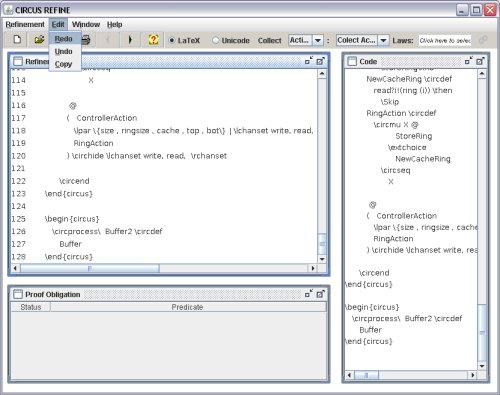Click 'RingAction \circdef' in the Code panel
This screenshot has width=500, height=395.
click(401, 113)
